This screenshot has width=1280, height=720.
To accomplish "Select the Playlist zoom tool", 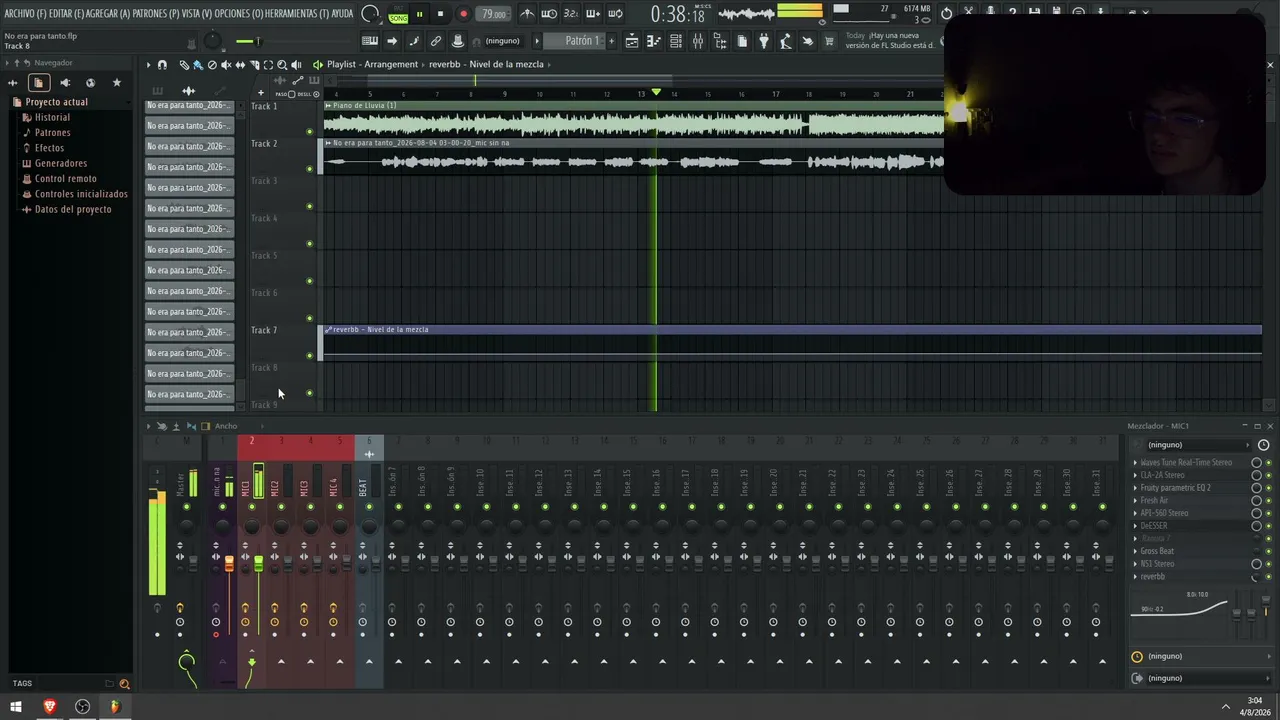I will [x=282, y=65].
